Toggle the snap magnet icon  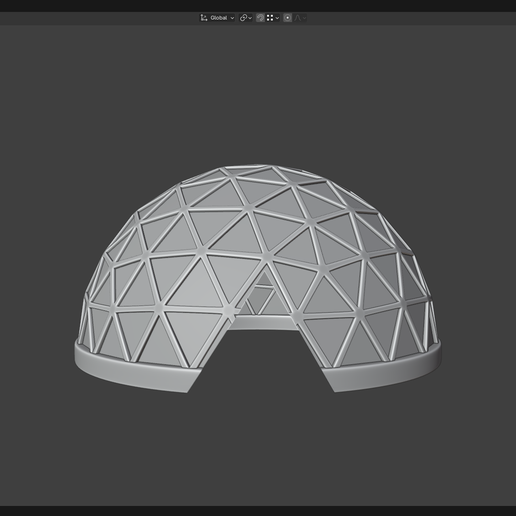click(x=260, y=18)
